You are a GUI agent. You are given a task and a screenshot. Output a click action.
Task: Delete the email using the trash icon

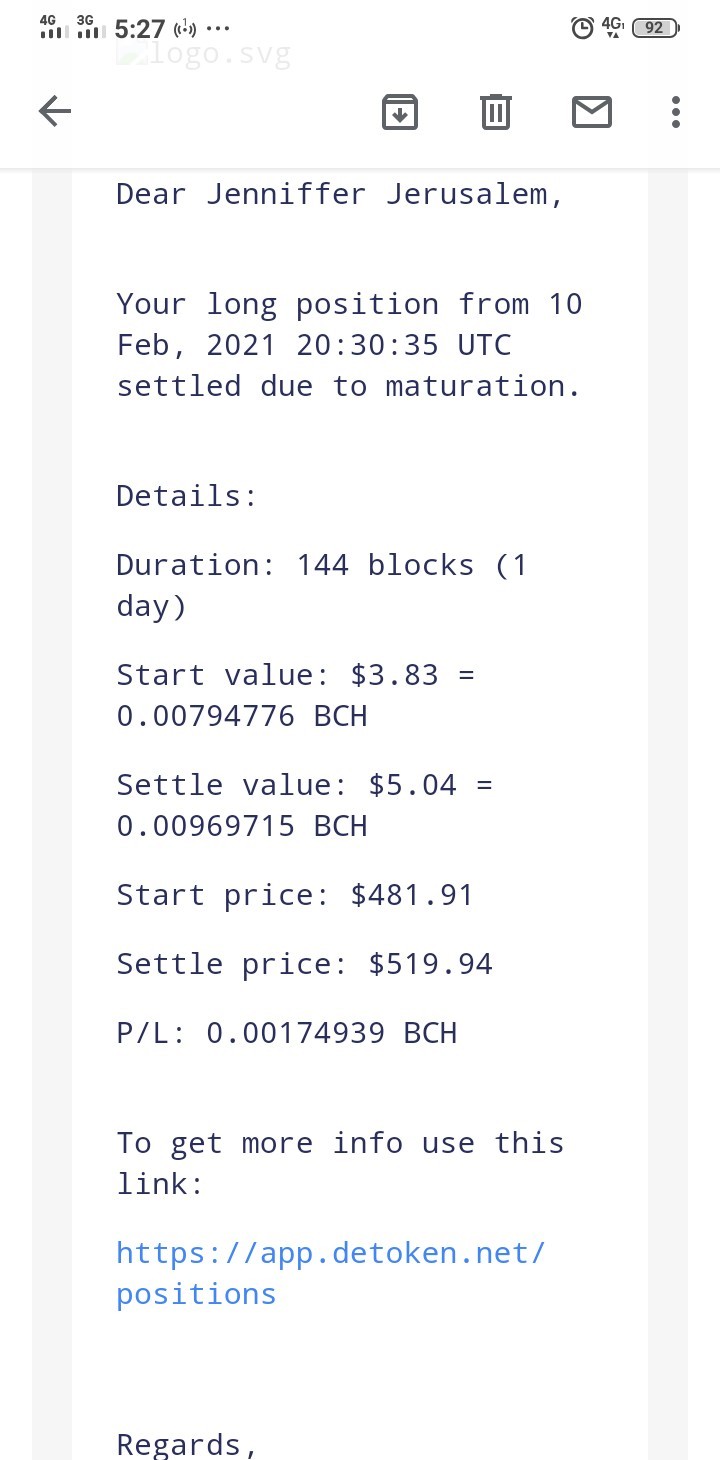[496, 112]
